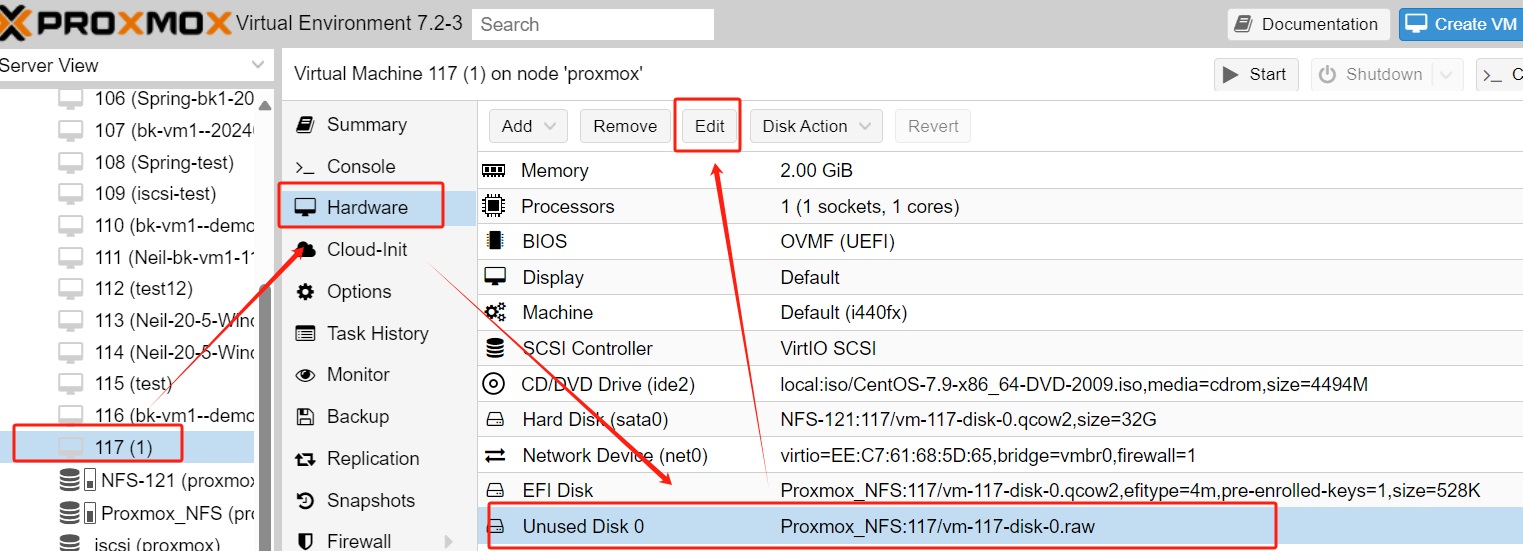Start the virtual machine
1523x551 pixels.
tap(1255, 75)
